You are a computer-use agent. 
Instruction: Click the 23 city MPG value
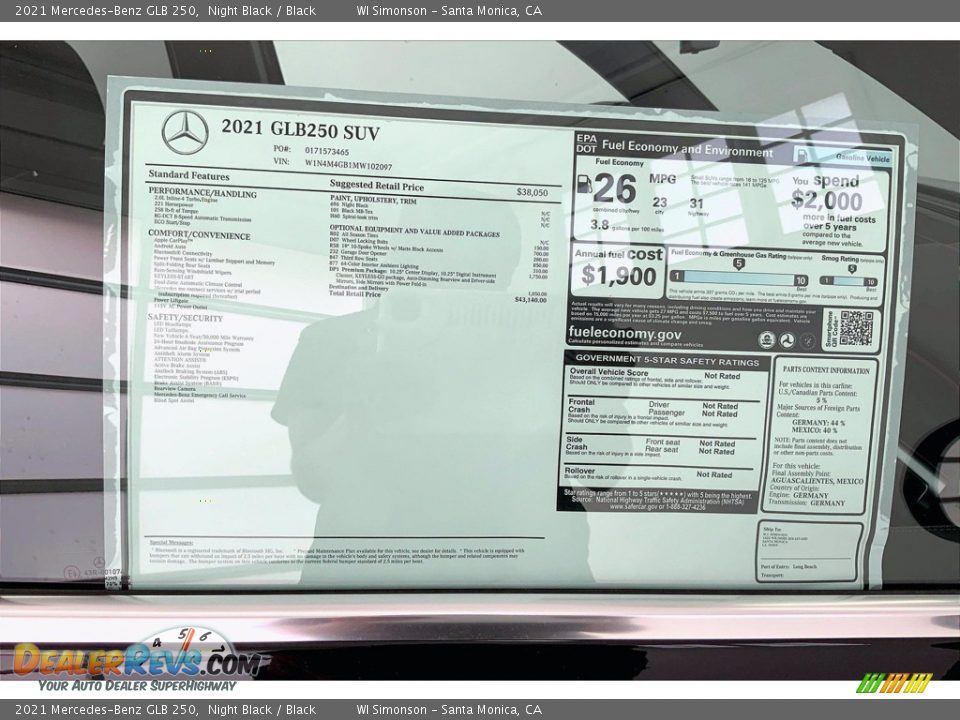(x=659, y=202)
